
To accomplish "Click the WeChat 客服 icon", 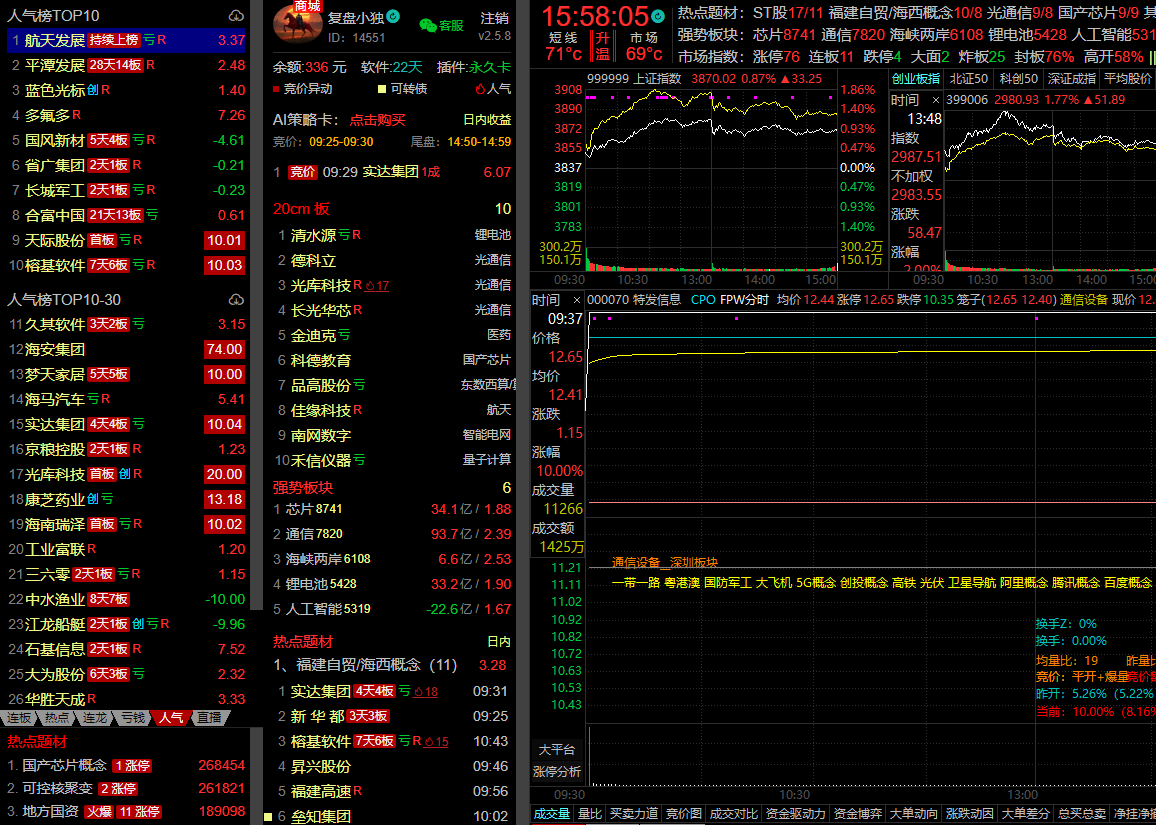I will click(x=428, y=25).
